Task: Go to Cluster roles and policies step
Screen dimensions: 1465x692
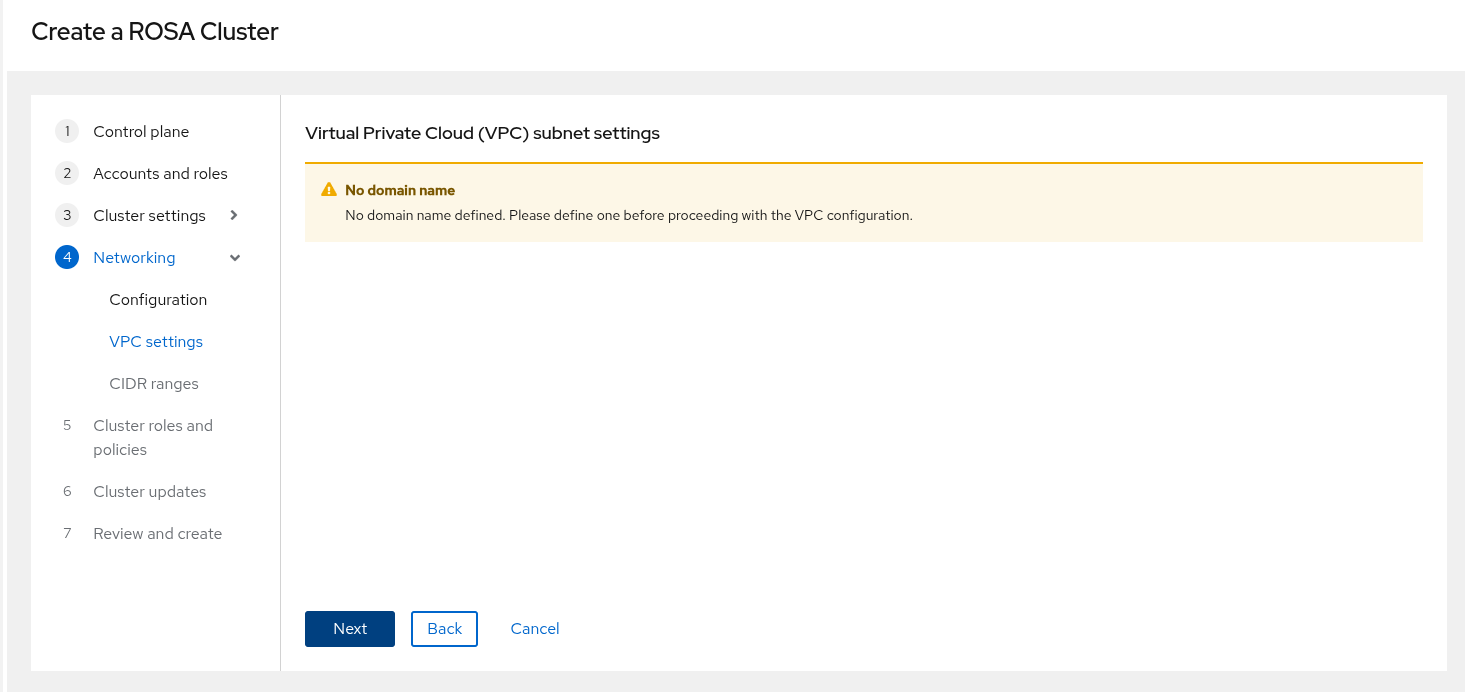Action: 153,437
